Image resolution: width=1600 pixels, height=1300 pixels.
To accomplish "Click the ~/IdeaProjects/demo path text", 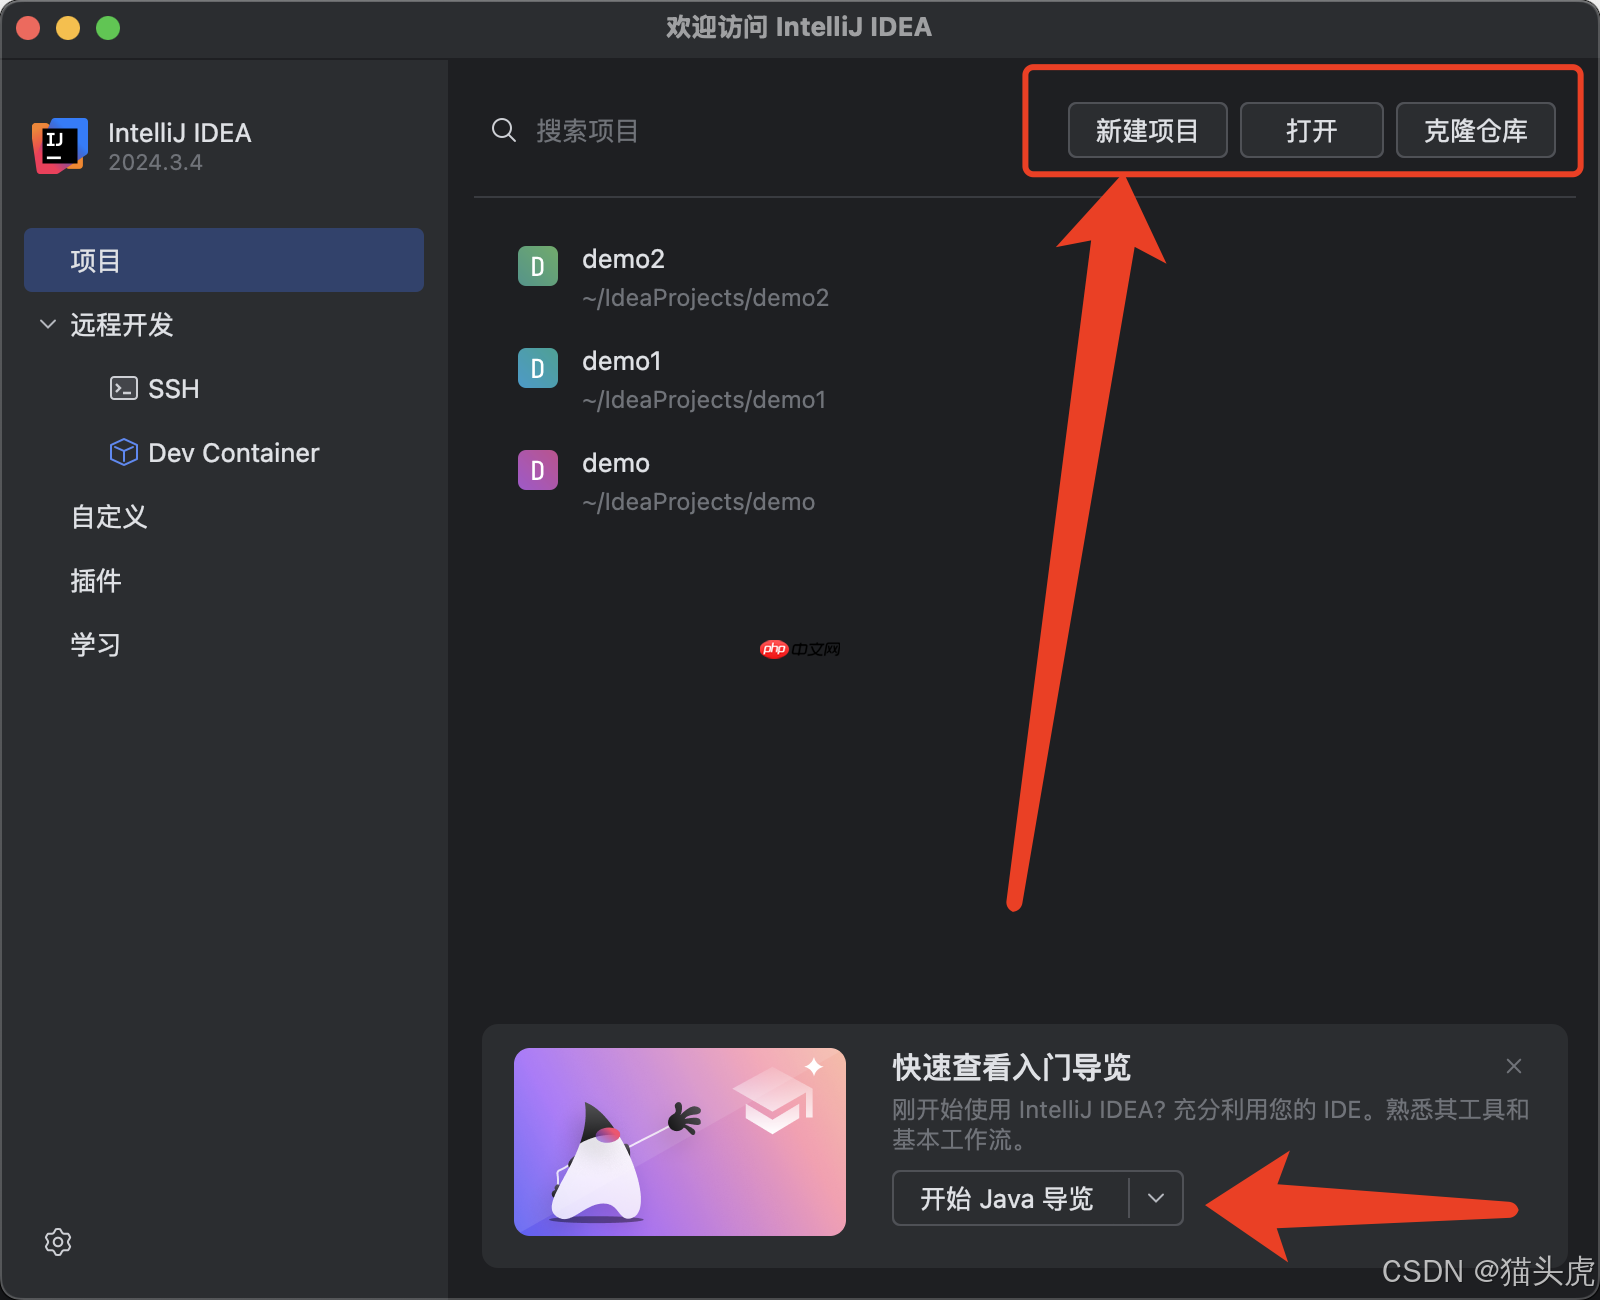I will pyautogui.click(x=699, y=502).
